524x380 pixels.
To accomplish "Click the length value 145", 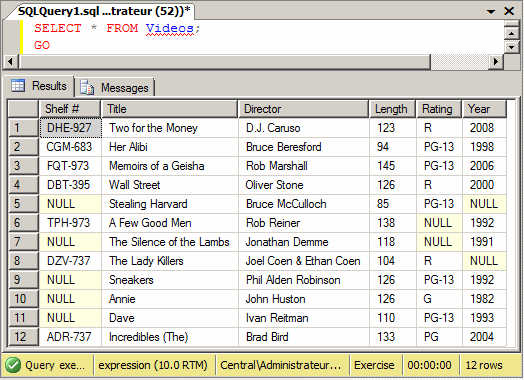I will 386,166.
